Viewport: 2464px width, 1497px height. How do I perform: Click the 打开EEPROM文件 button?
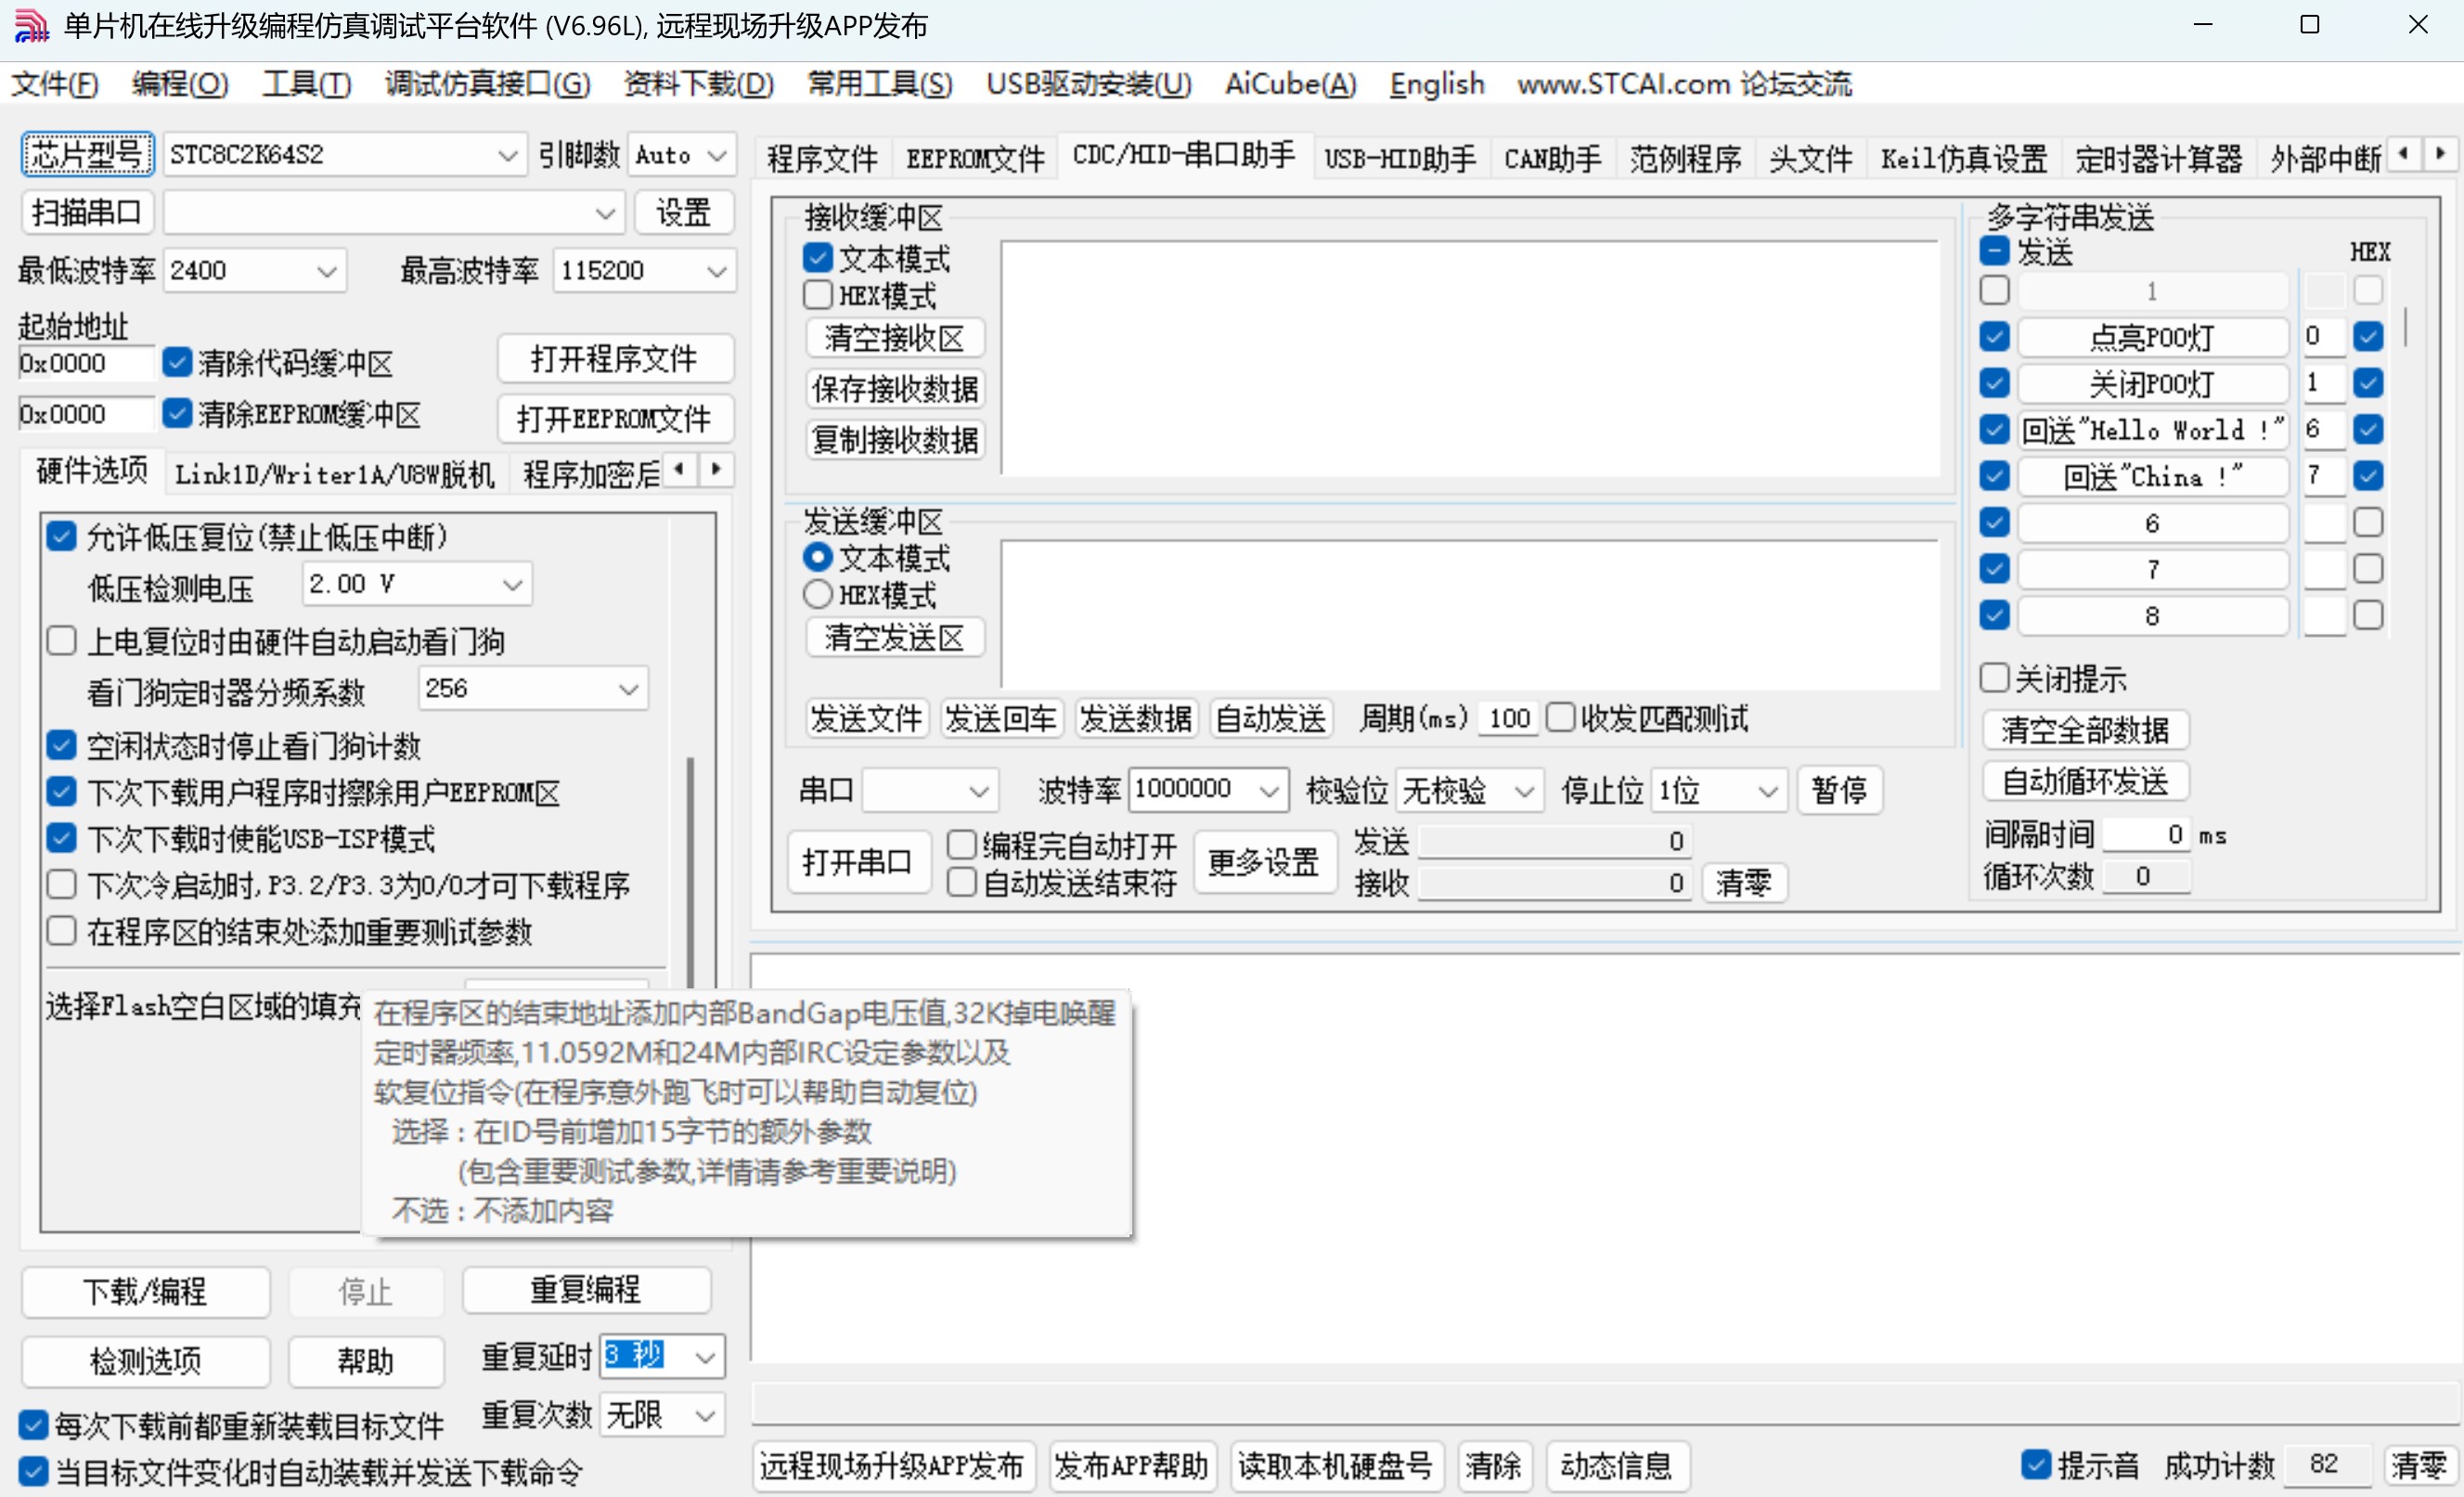pyautogui.click(x=615, y=419)
